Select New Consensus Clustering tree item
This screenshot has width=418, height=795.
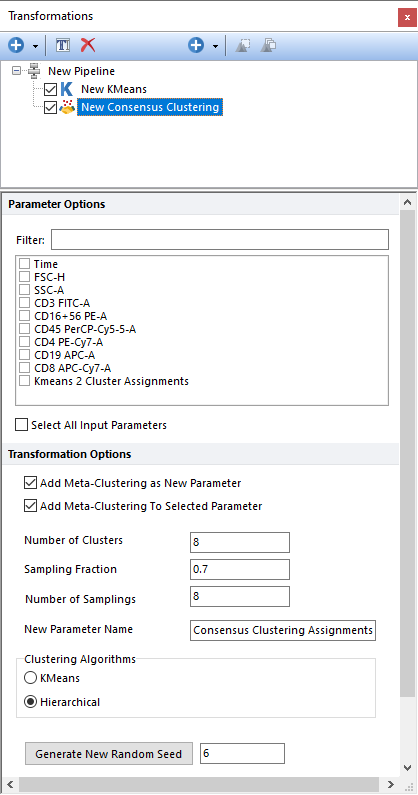150,107
